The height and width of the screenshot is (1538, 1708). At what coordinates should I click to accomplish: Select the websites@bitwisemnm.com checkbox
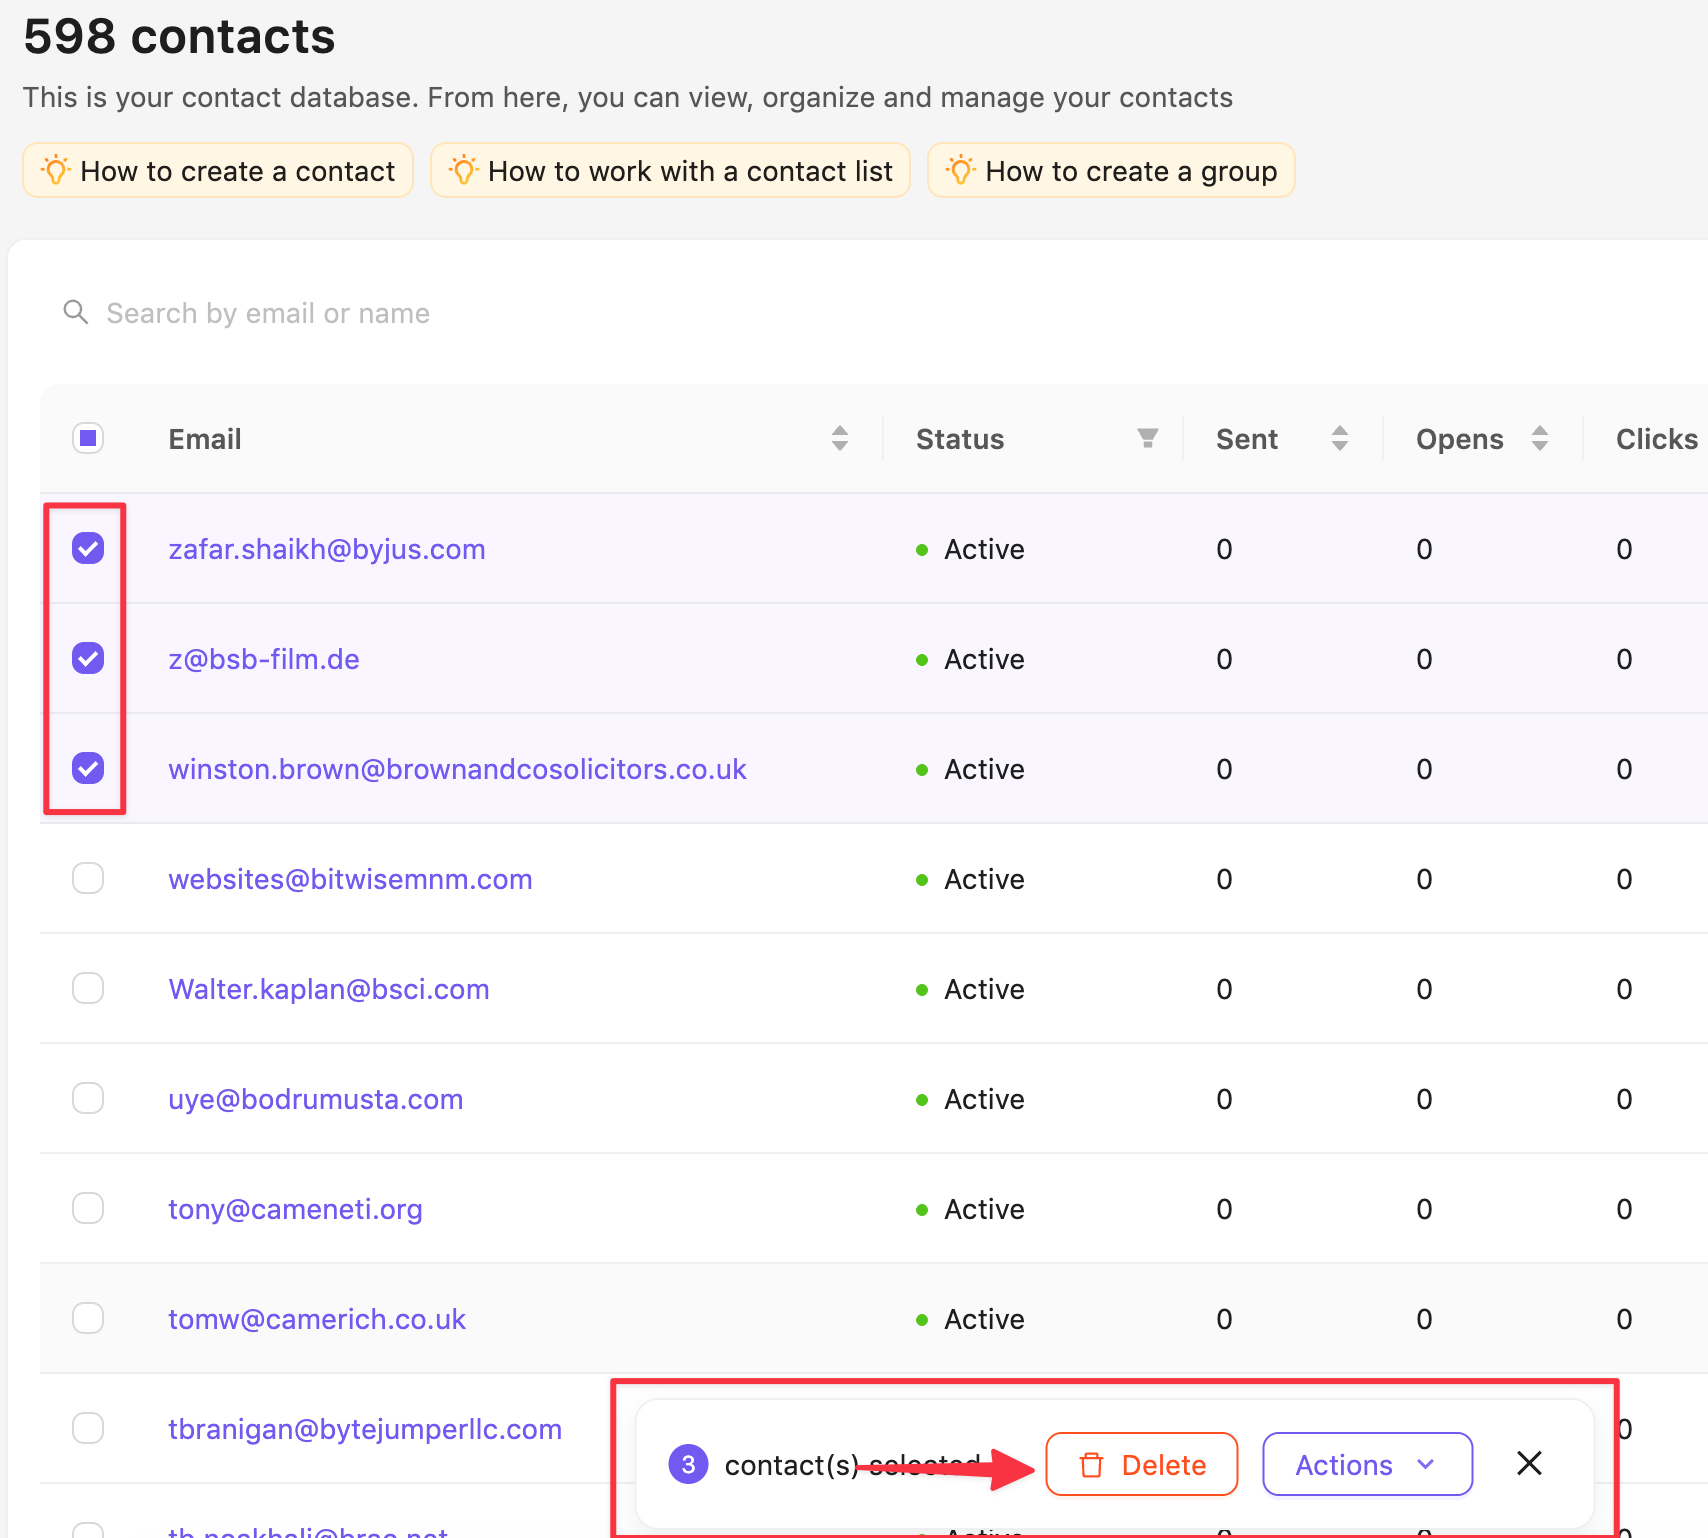88,878
